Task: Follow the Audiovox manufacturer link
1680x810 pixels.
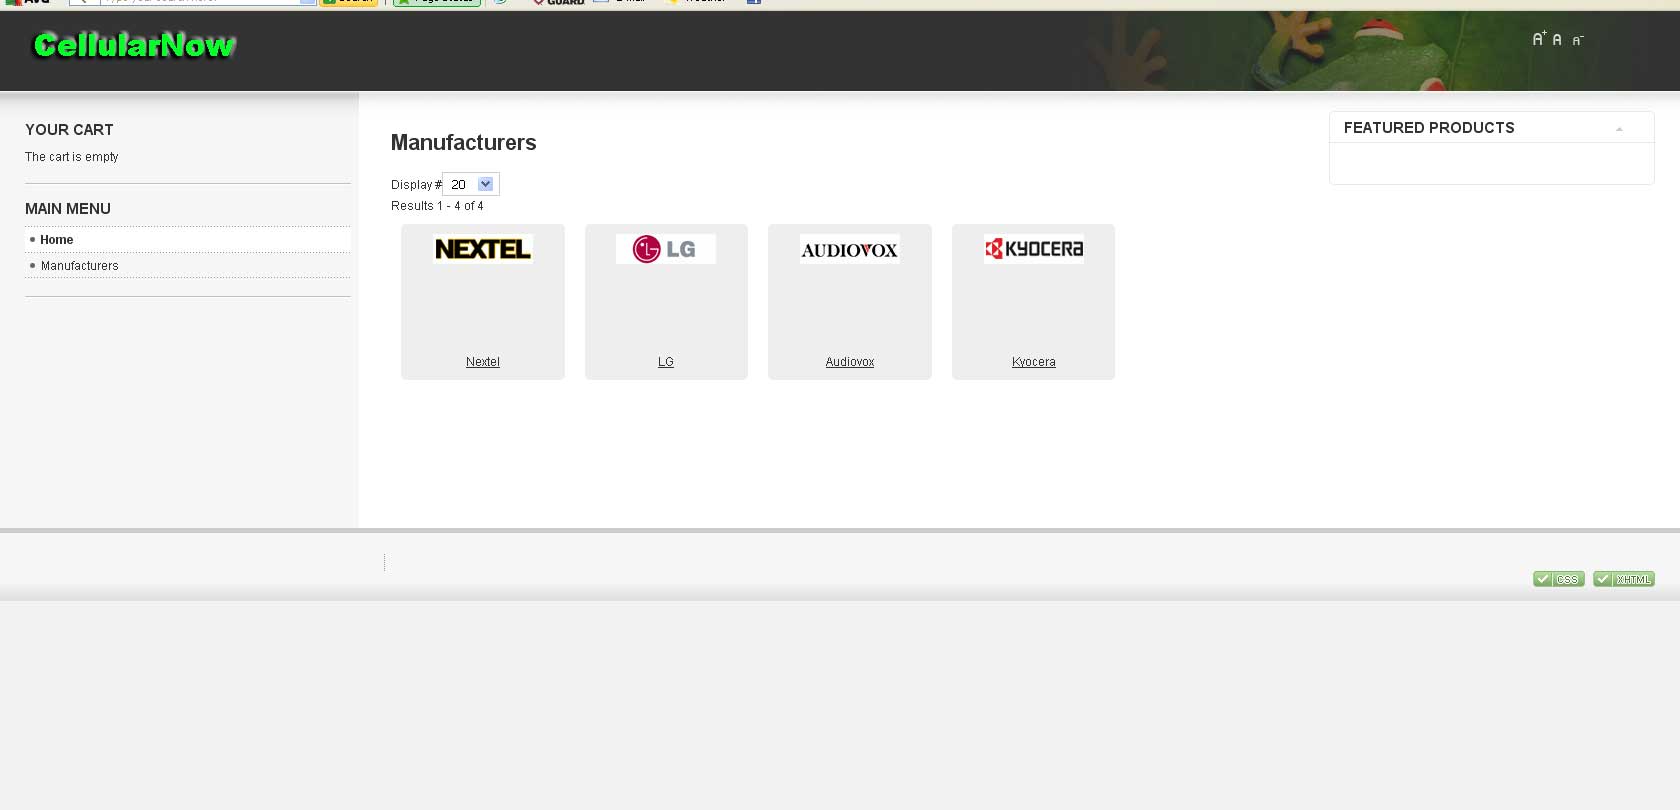Action: click(850, 362)
